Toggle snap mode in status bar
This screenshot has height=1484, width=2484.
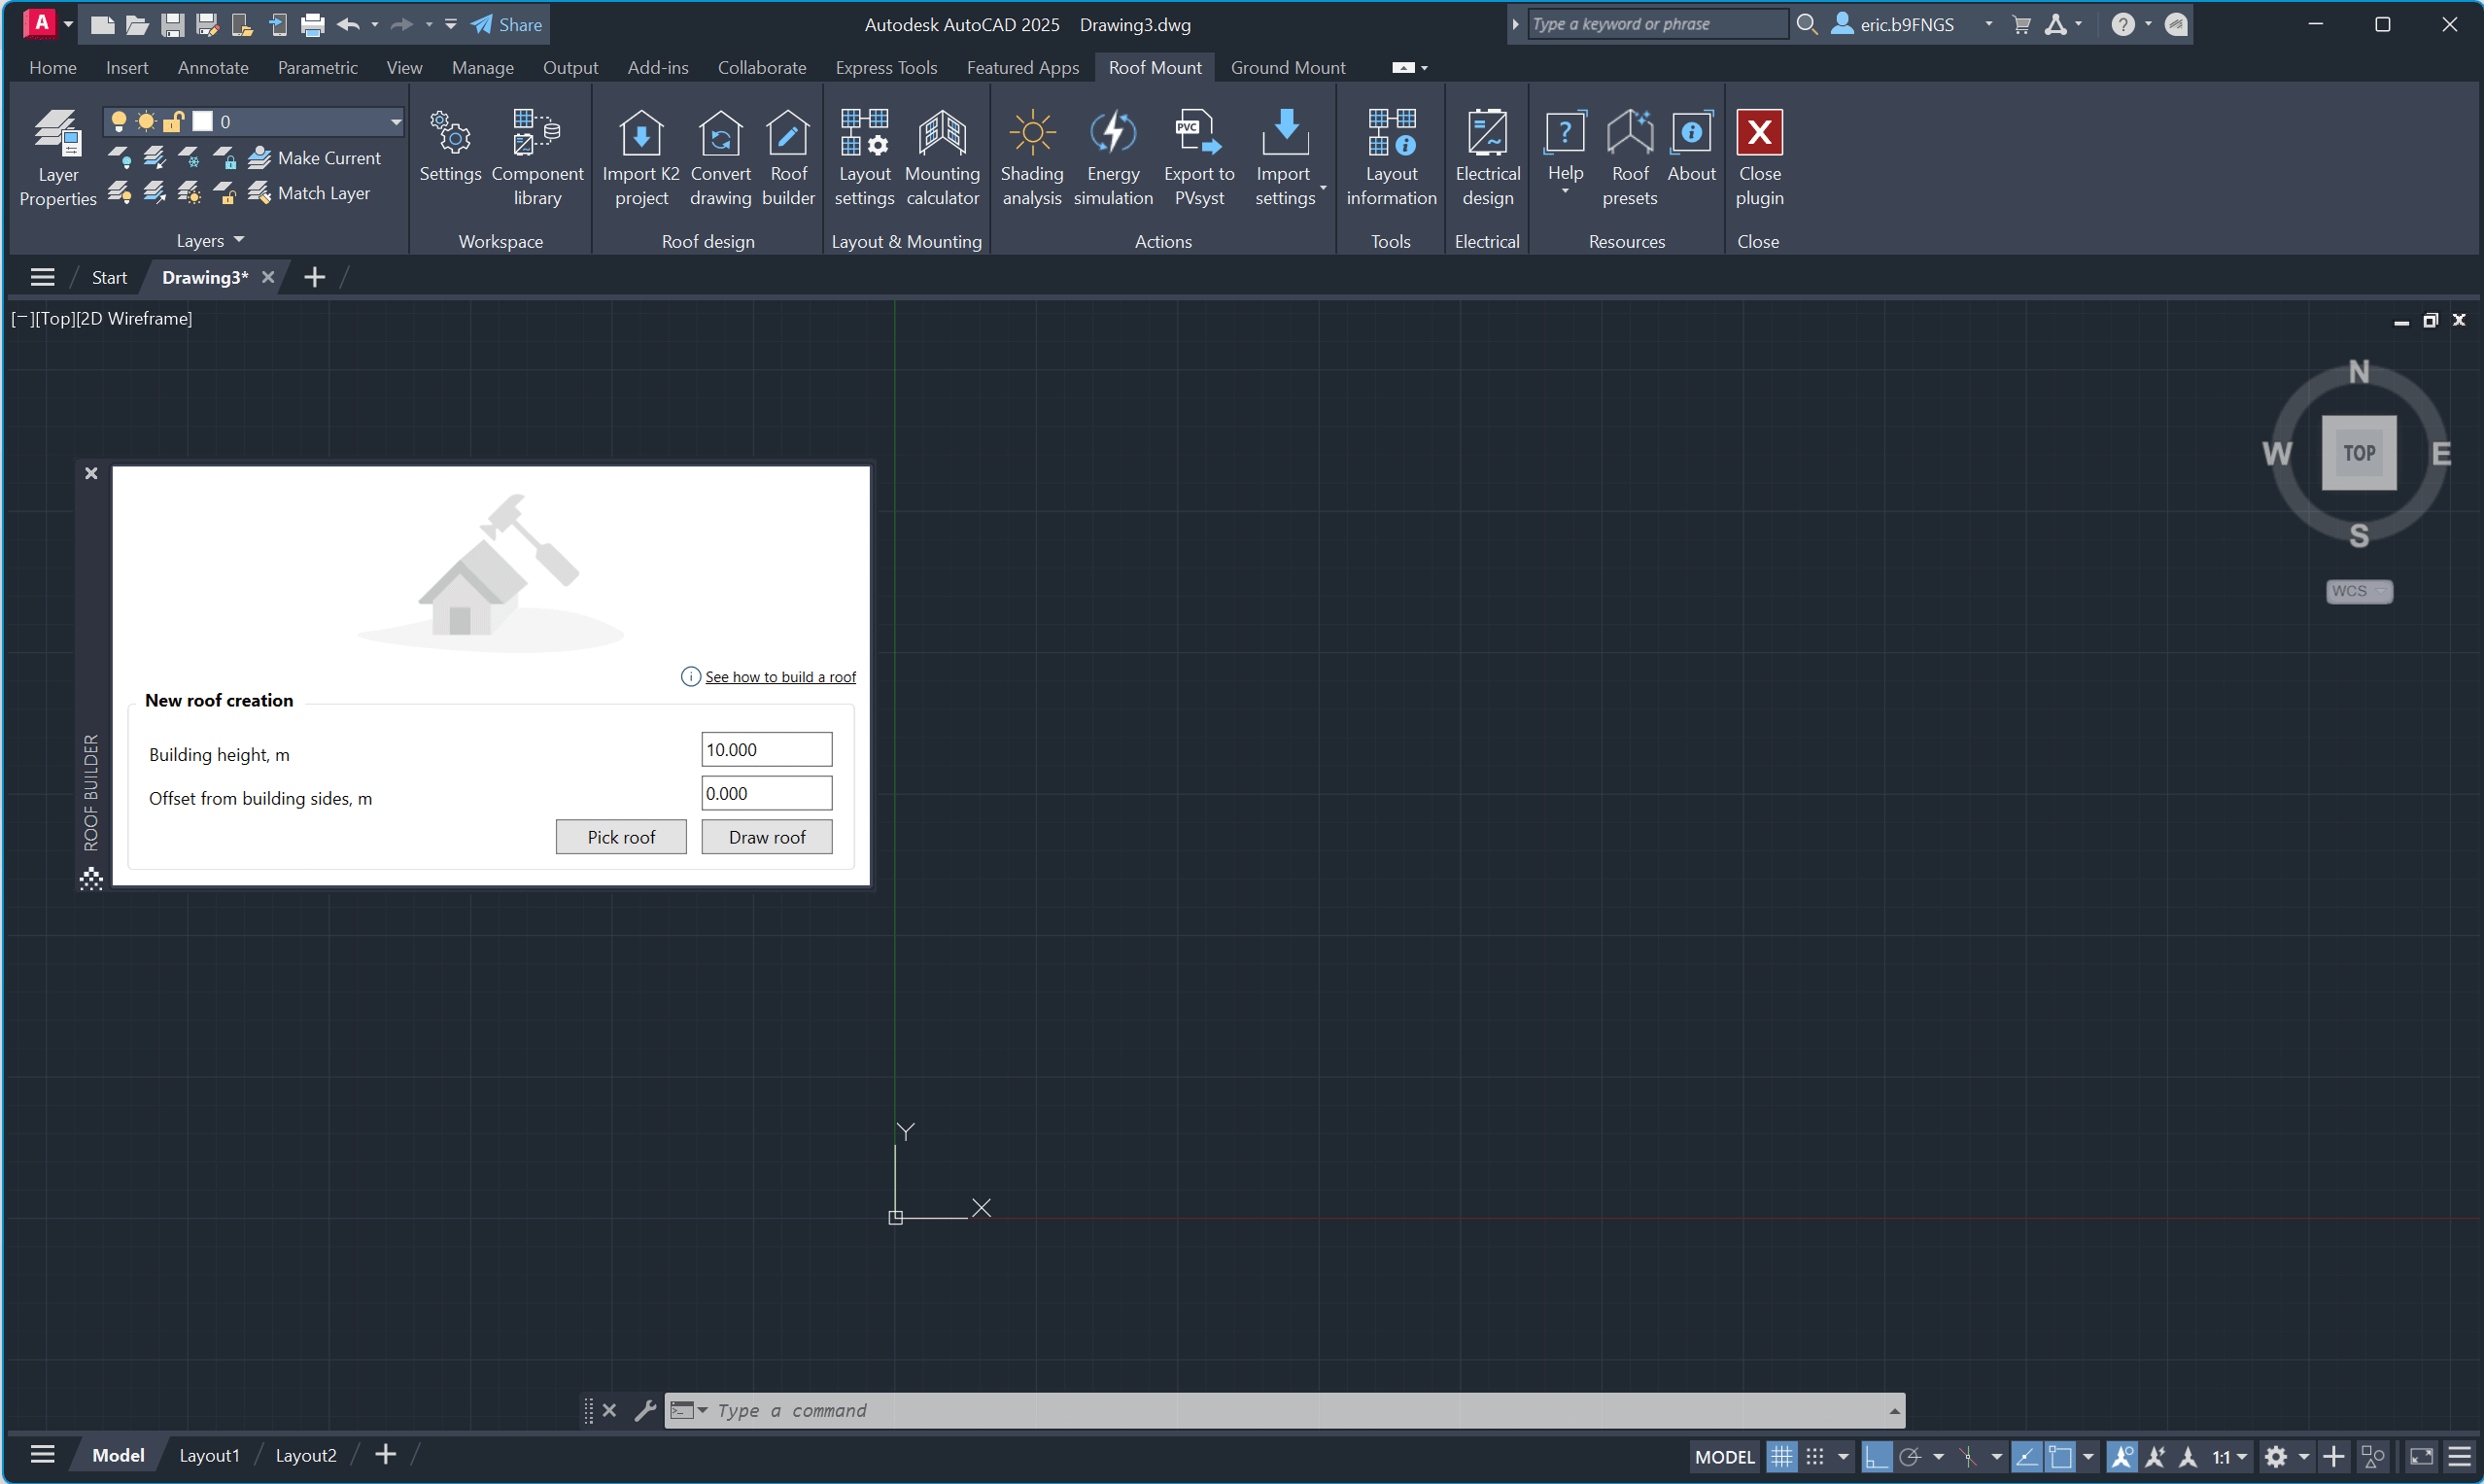pyautogui.click(x=1815, y=1456)
